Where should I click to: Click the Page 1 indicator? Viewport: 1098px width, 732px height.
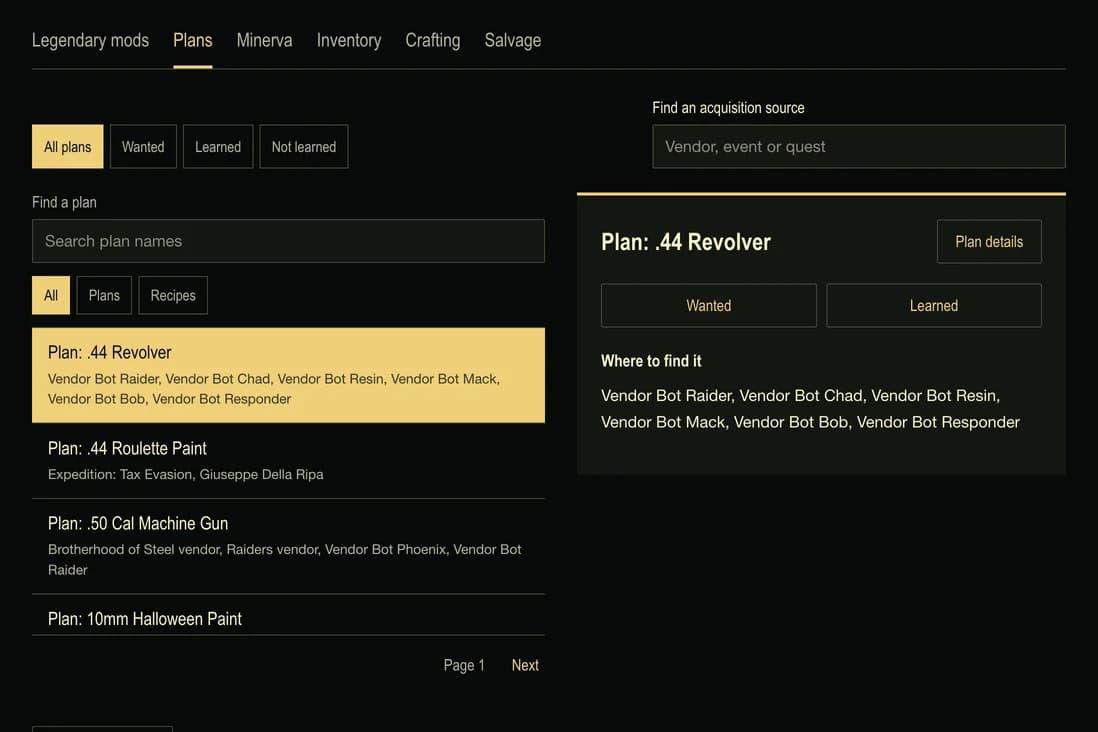pos(464,665)
